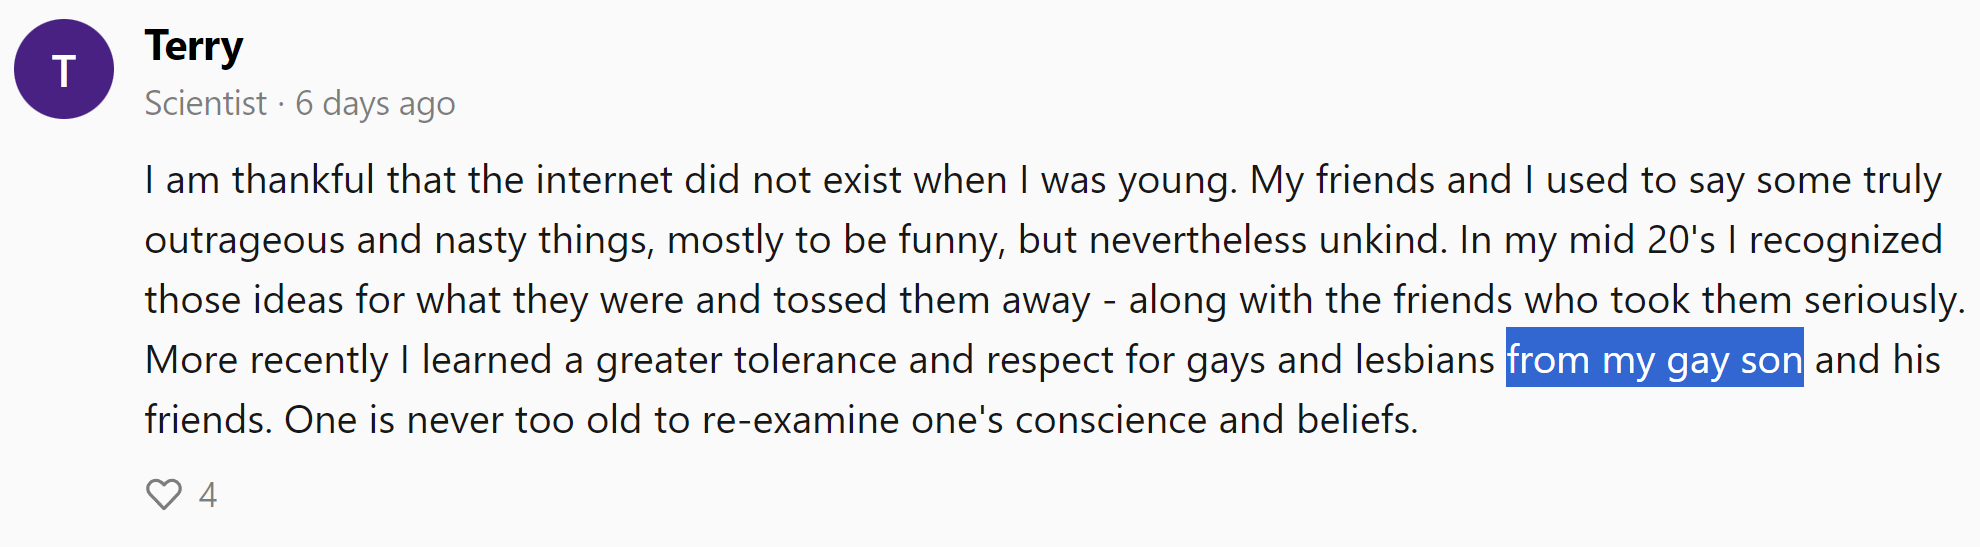
Task: Place cursor on the word 'seriously'
Action: click(1882, 300)
